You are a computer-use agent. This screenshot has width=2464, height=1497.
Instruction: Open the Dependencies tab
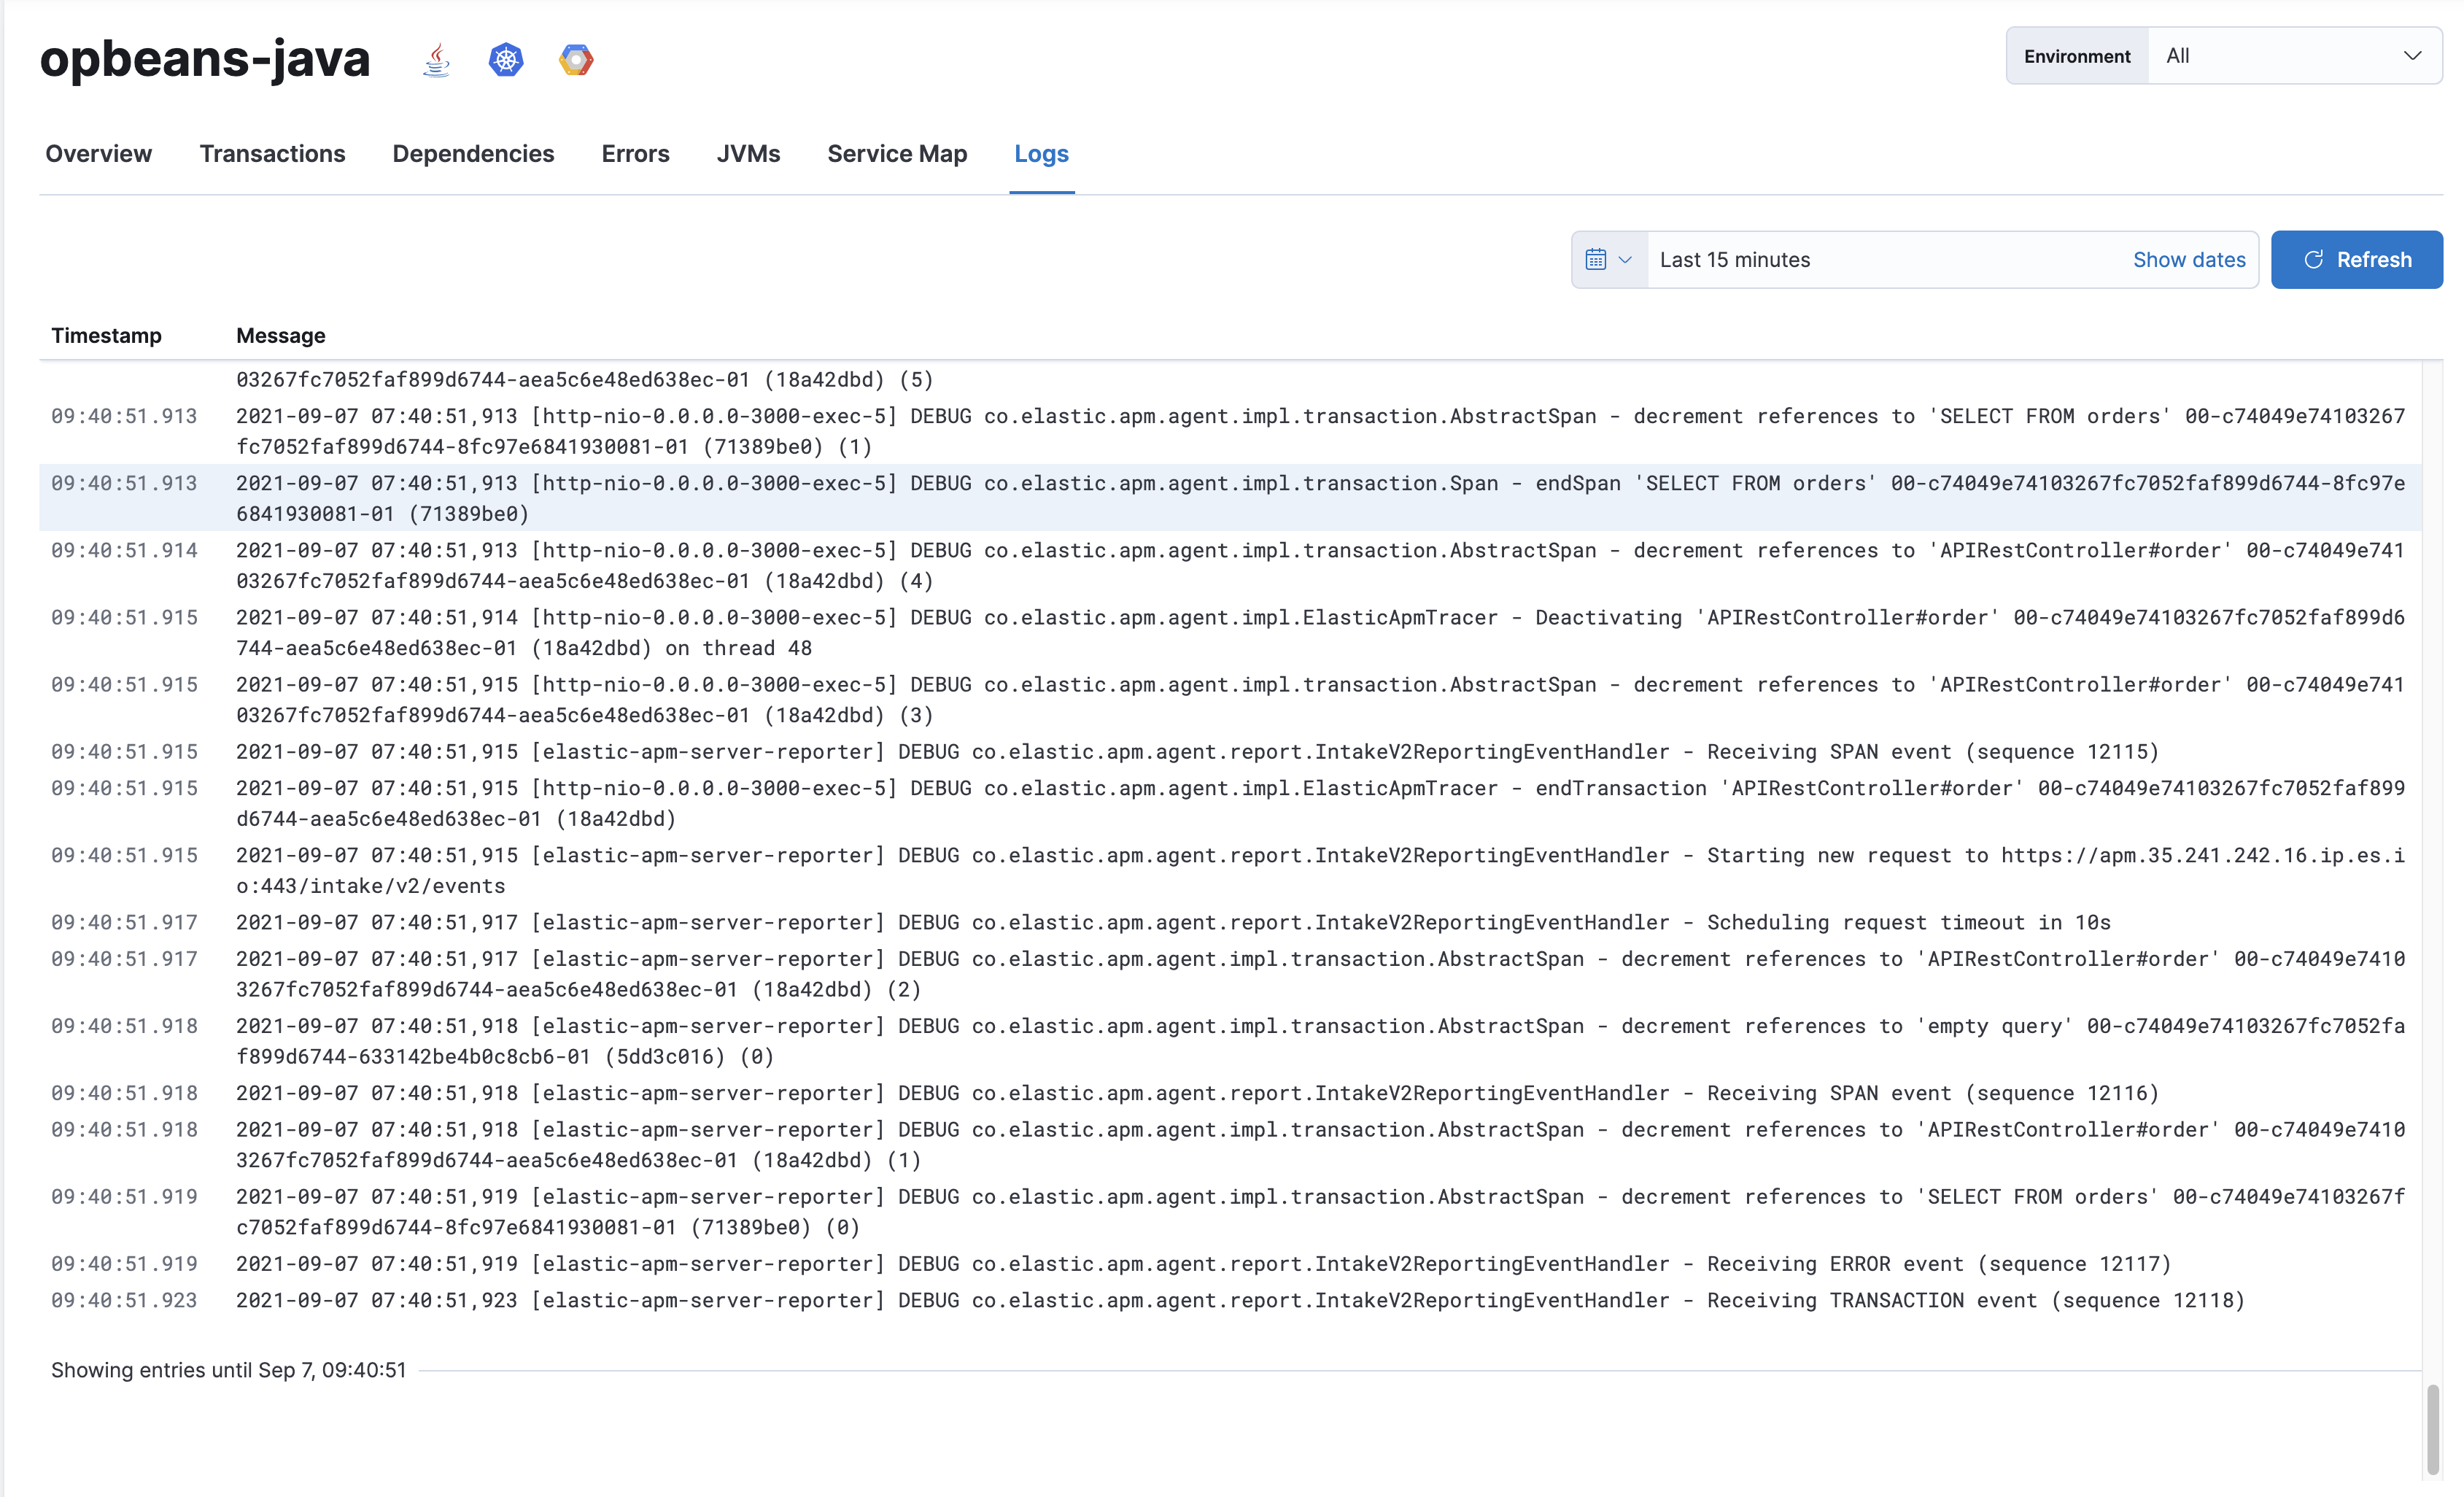pos(473,154)
